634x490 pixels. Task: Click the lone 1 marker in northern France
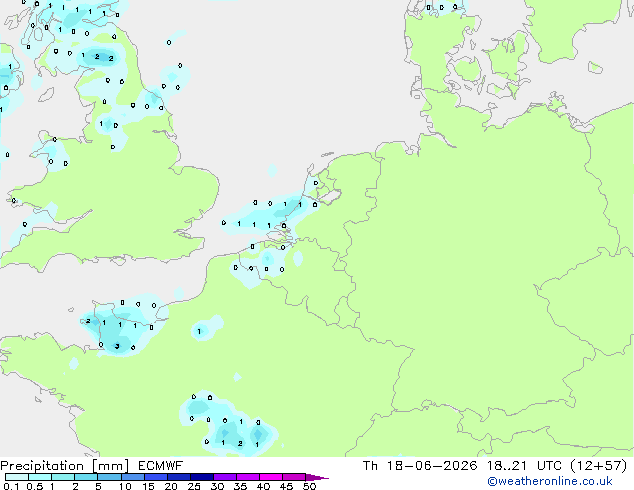click(x=199, y=332)
